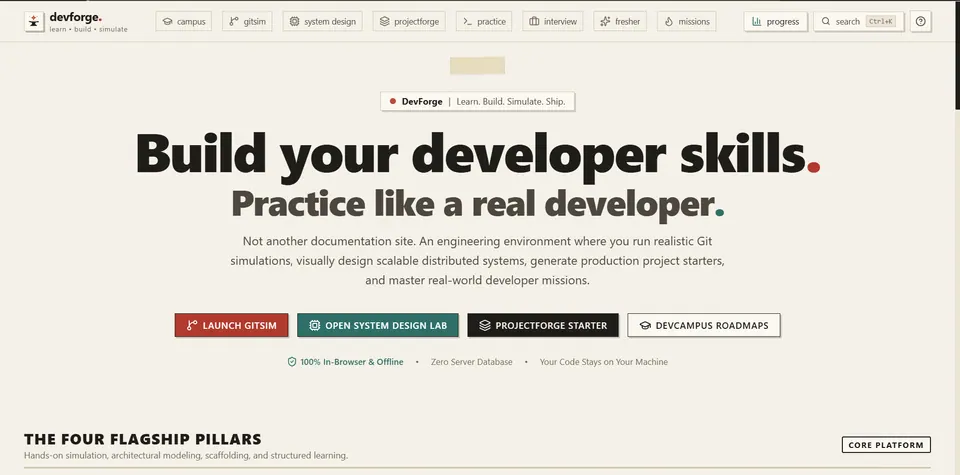This screenshot has width=960, height=475.
Task: Click the magnifier icon in search box
Action: click(826, 21)
